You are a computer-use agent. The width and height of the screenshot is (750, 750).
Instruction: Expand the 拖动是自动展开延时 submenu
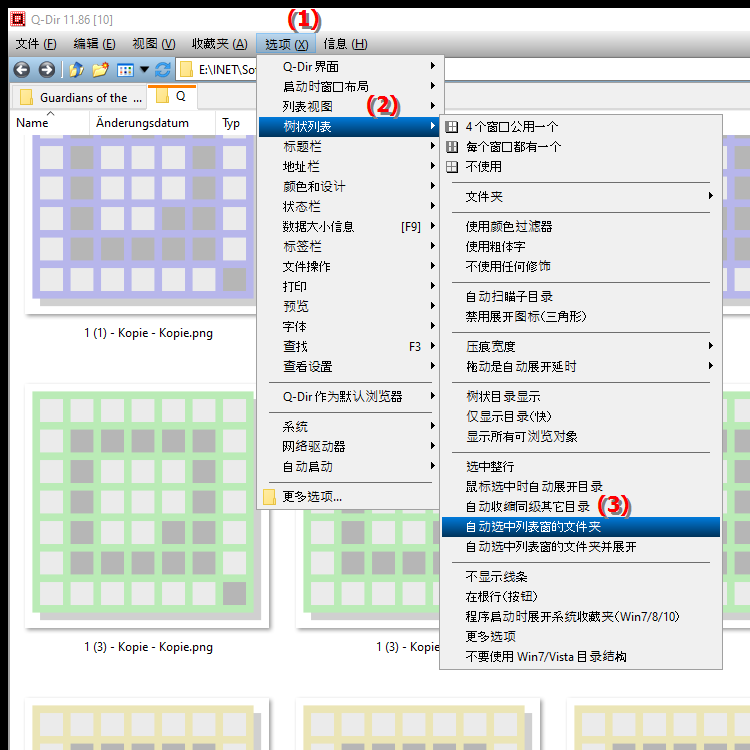[x=580, y=367]
